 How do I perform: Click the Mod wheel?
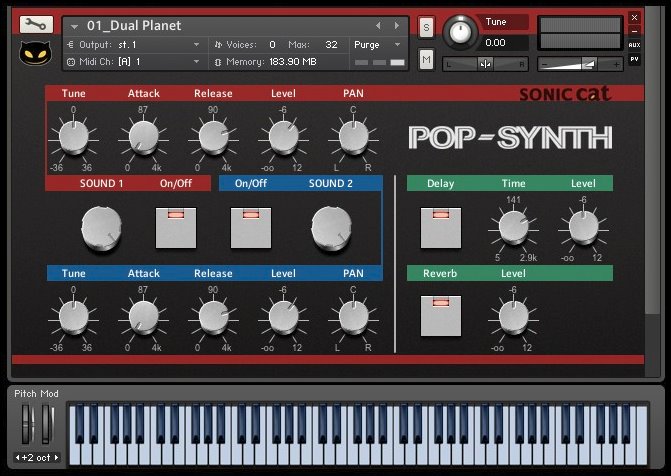[x=47, y=424]
